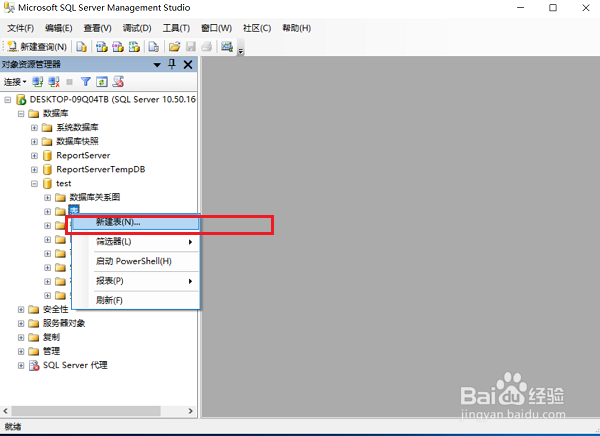Choose 刷新(F) in context menu

pos(136,300)
